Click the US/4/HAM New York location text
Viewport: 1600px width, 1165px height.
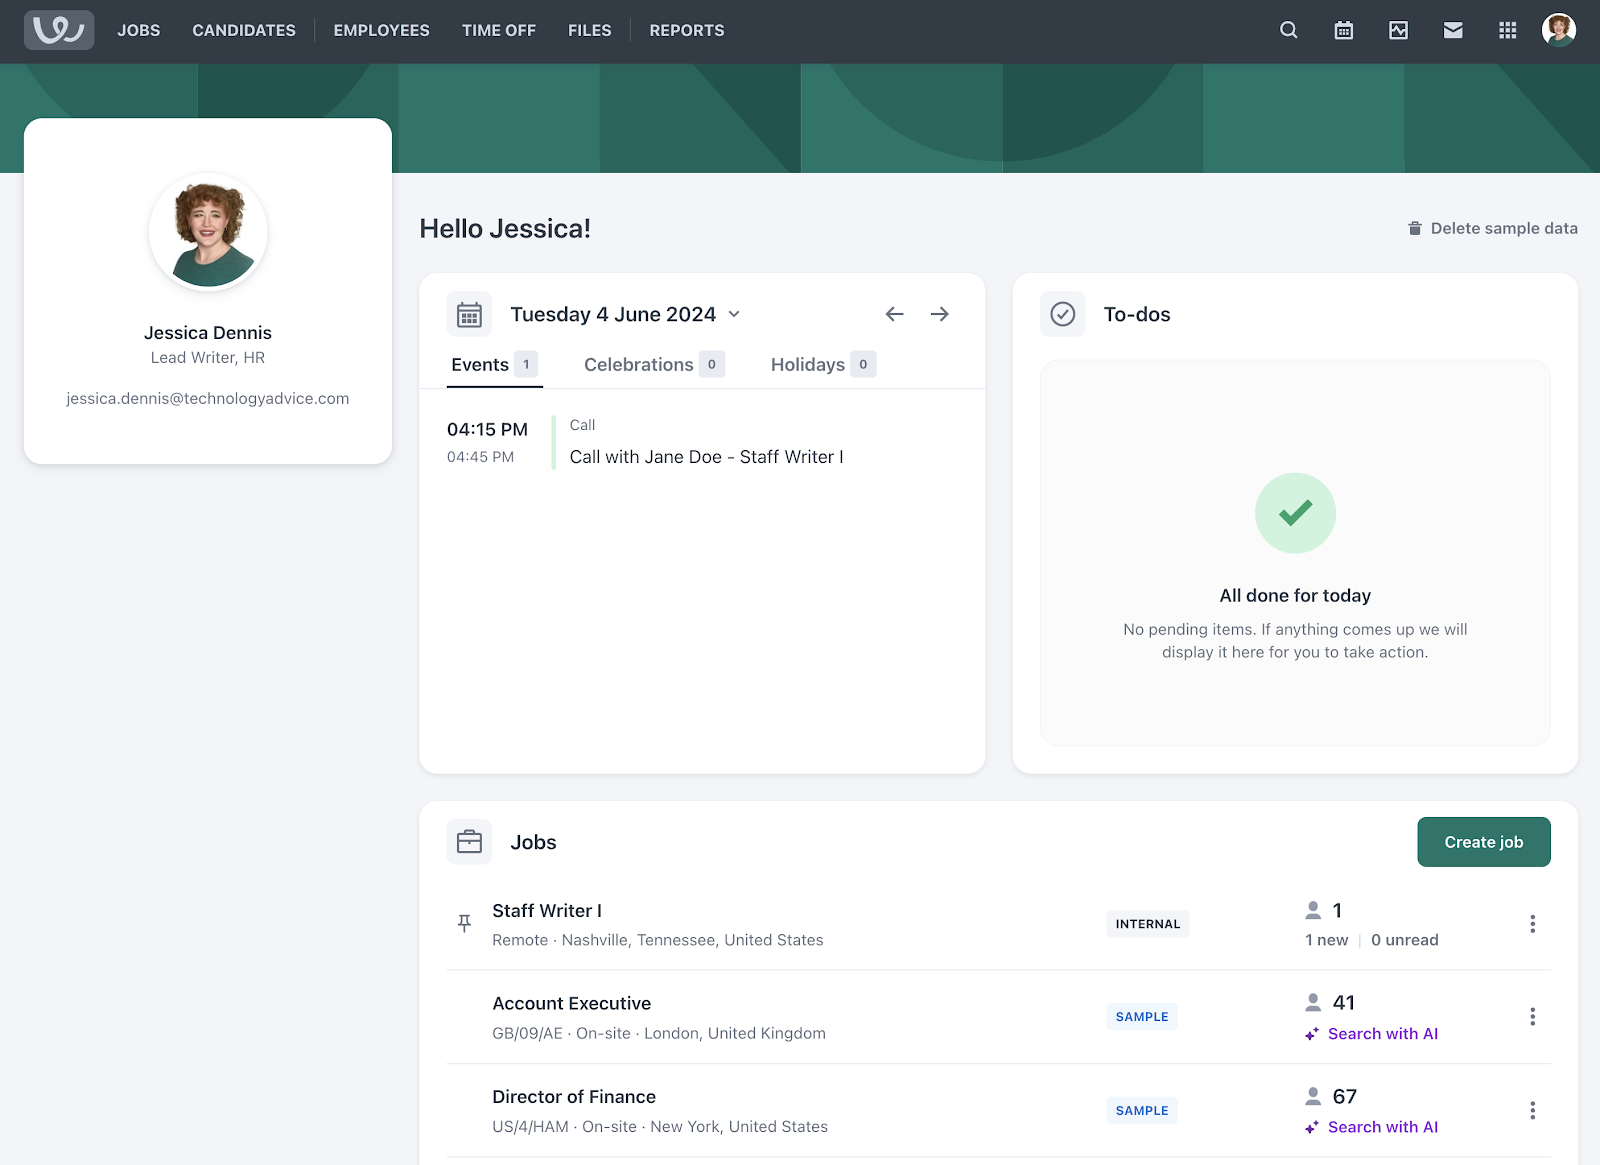point(660,1127)
